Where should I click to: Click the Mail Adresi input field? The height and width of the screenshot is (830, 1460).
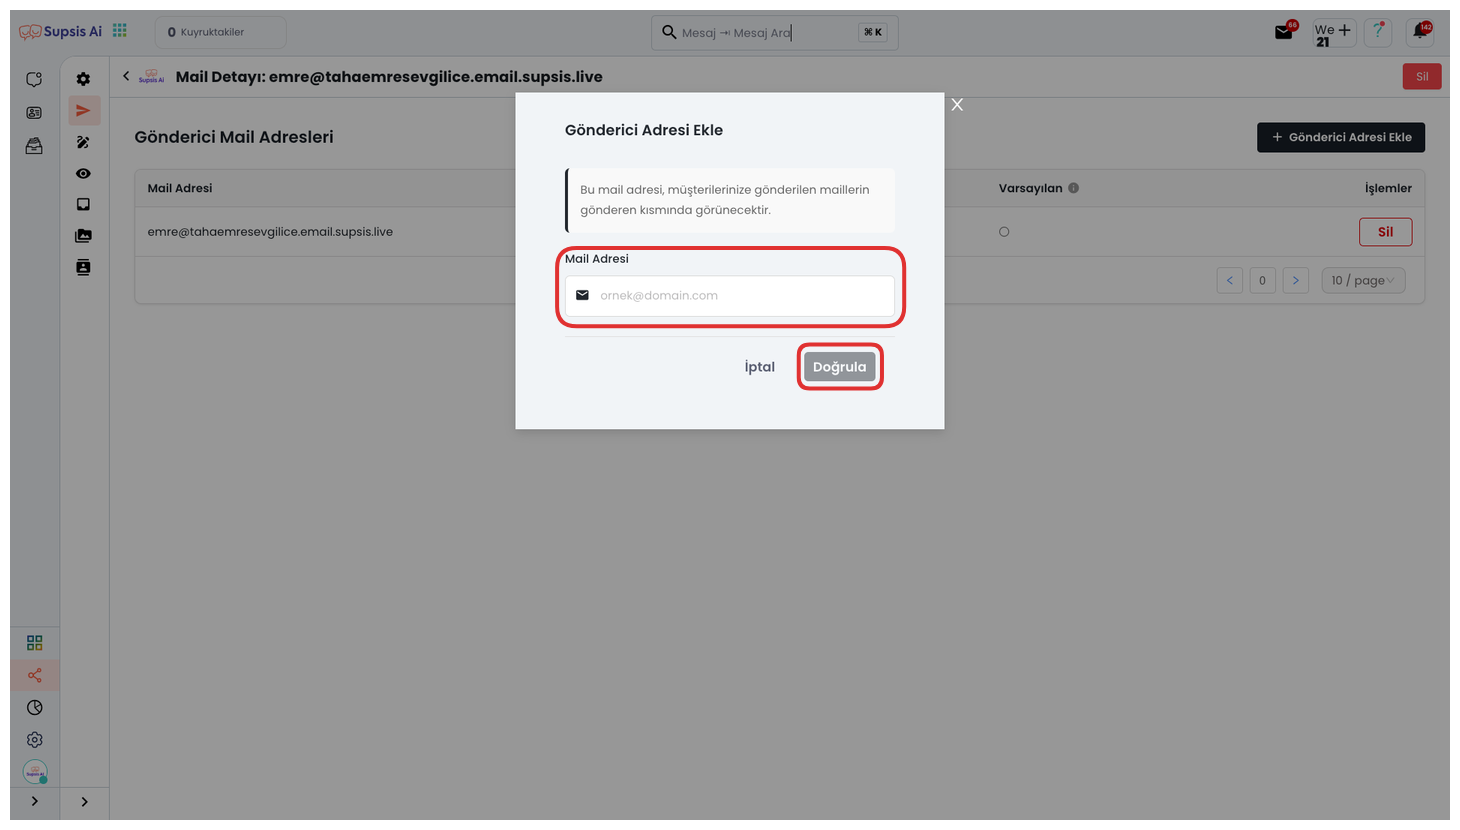[x=740, y=296]
